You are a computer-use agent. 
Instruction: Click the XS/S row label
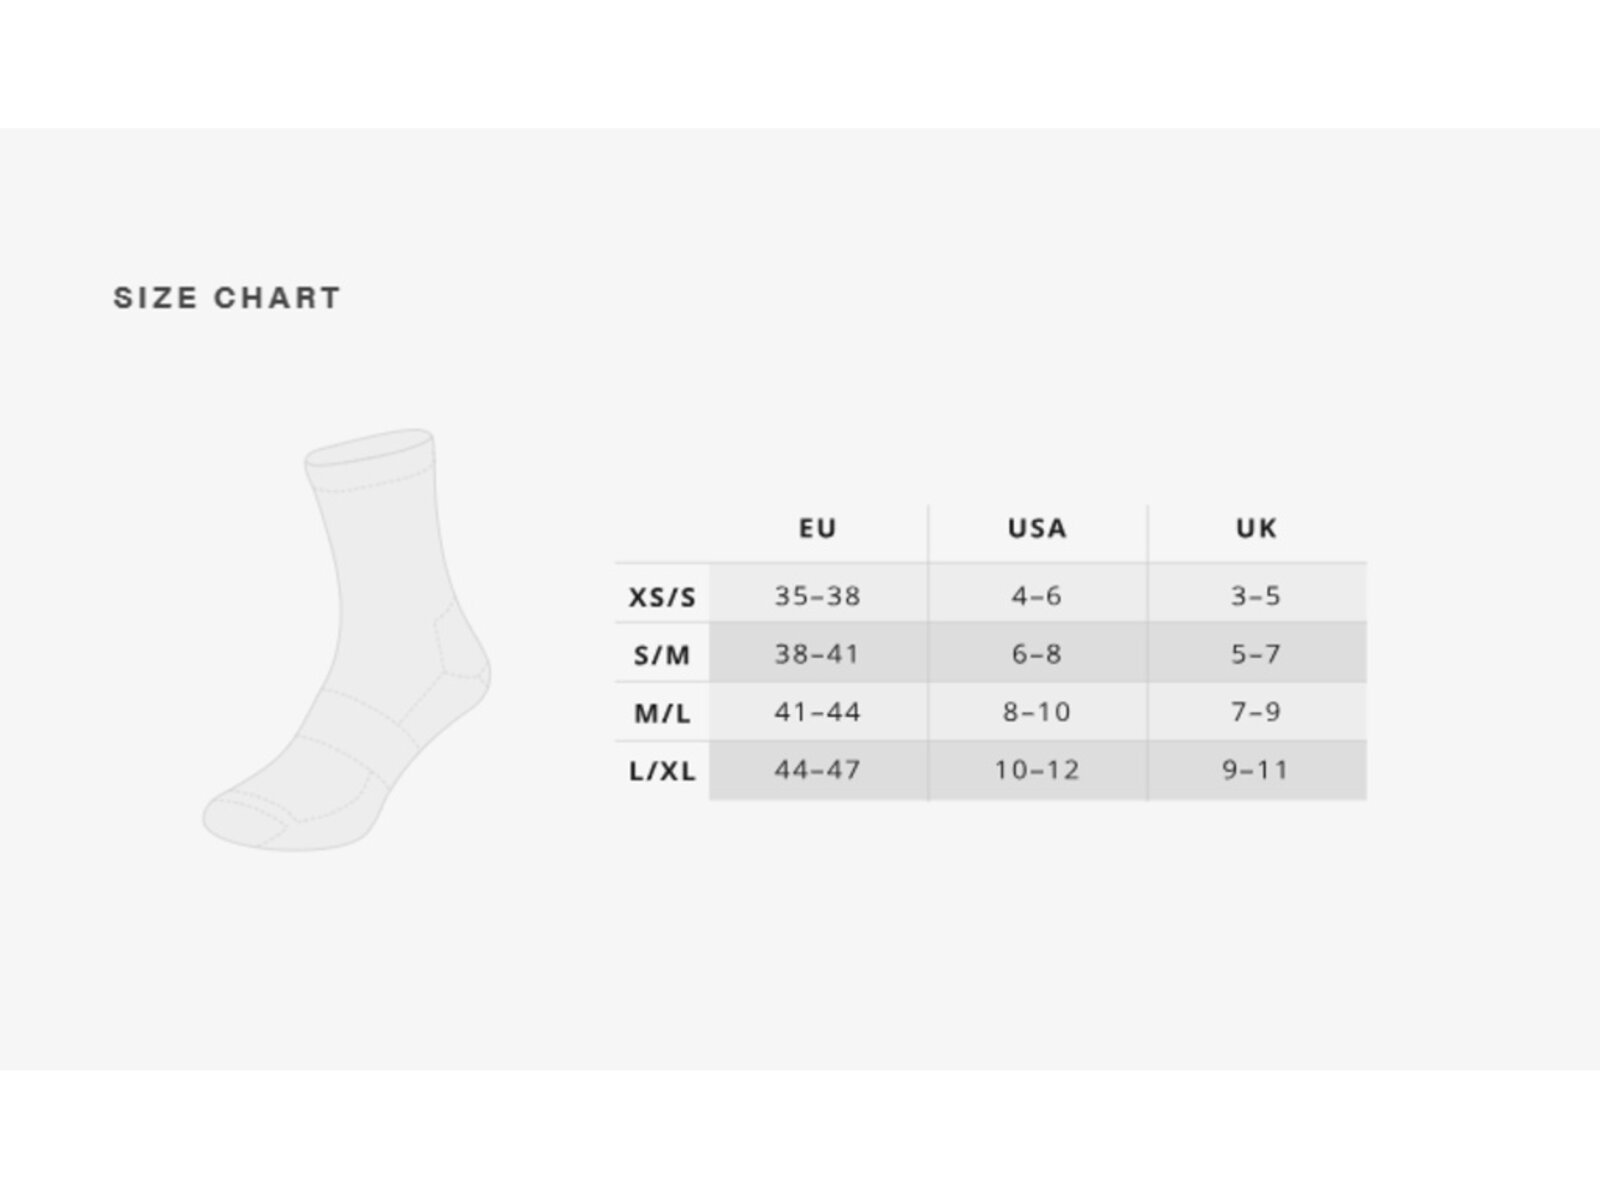coord(662,597)
